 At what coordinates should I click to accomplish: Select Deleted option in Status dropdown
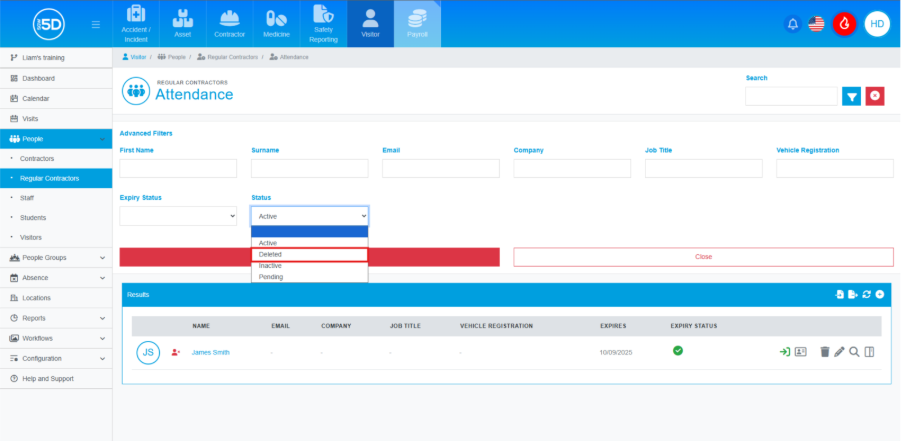tap(309, 255)
